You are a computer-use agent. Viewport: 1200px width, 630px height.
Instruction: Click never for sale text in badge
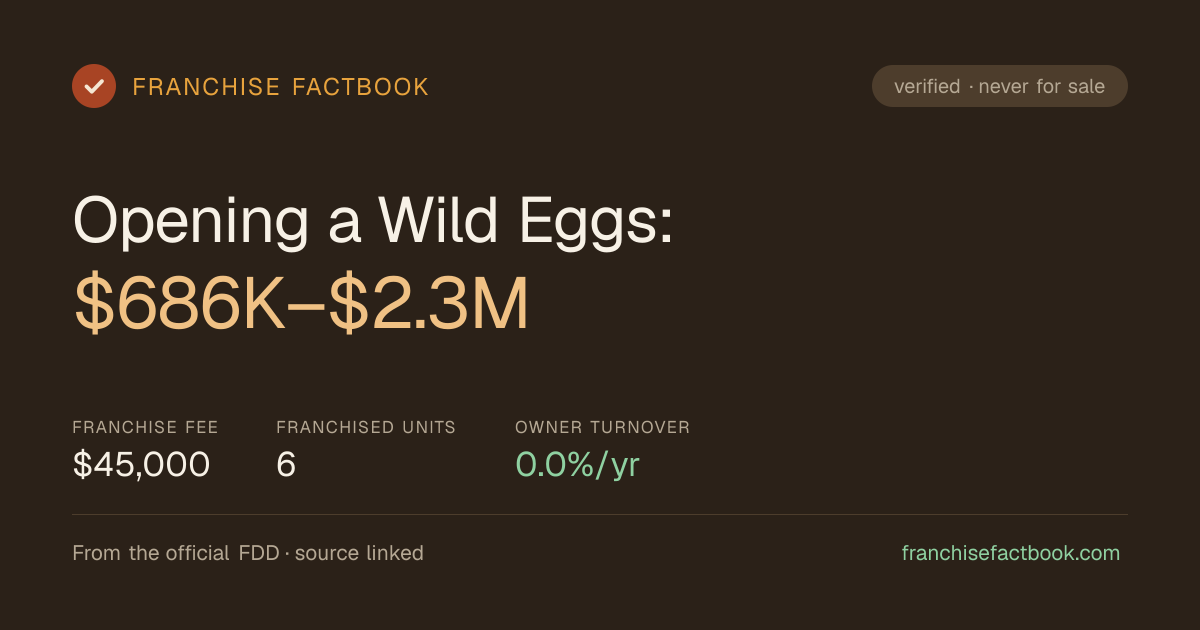tap(1042, 87)
